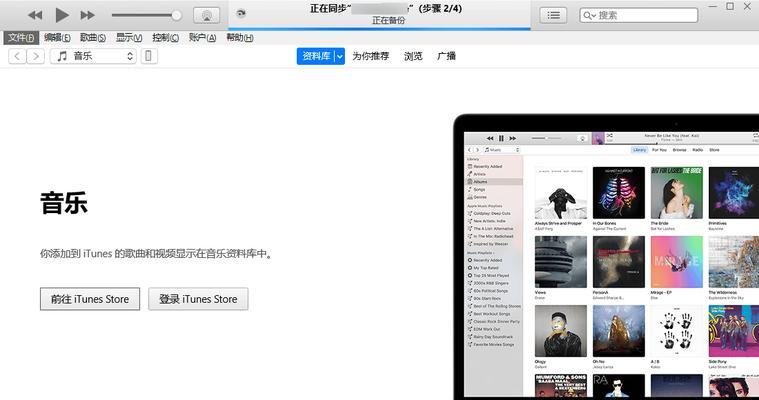The image size is (759, 400).
Task: Open the 歌曲(S) menu
Action: [x=92, y=37]
